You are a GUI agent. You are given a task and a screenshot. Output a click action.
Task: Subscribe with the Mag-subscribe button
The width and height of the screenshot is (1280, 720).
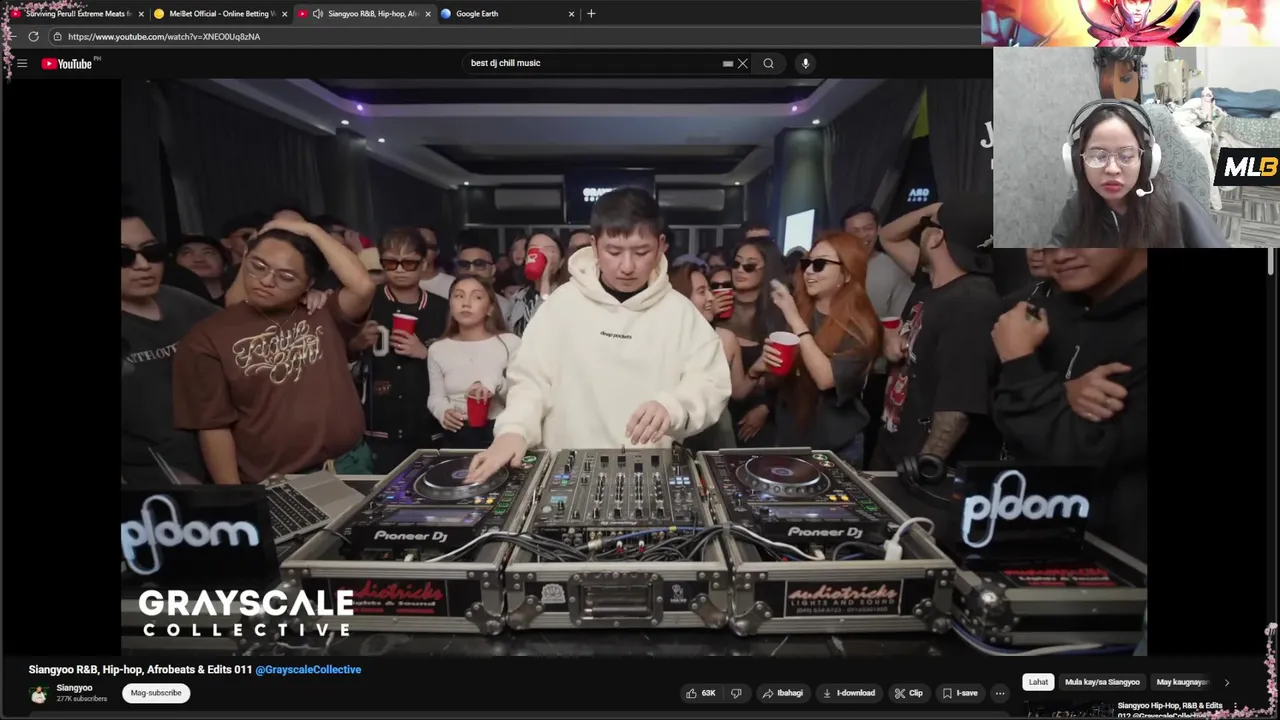(x=156, y=693)
